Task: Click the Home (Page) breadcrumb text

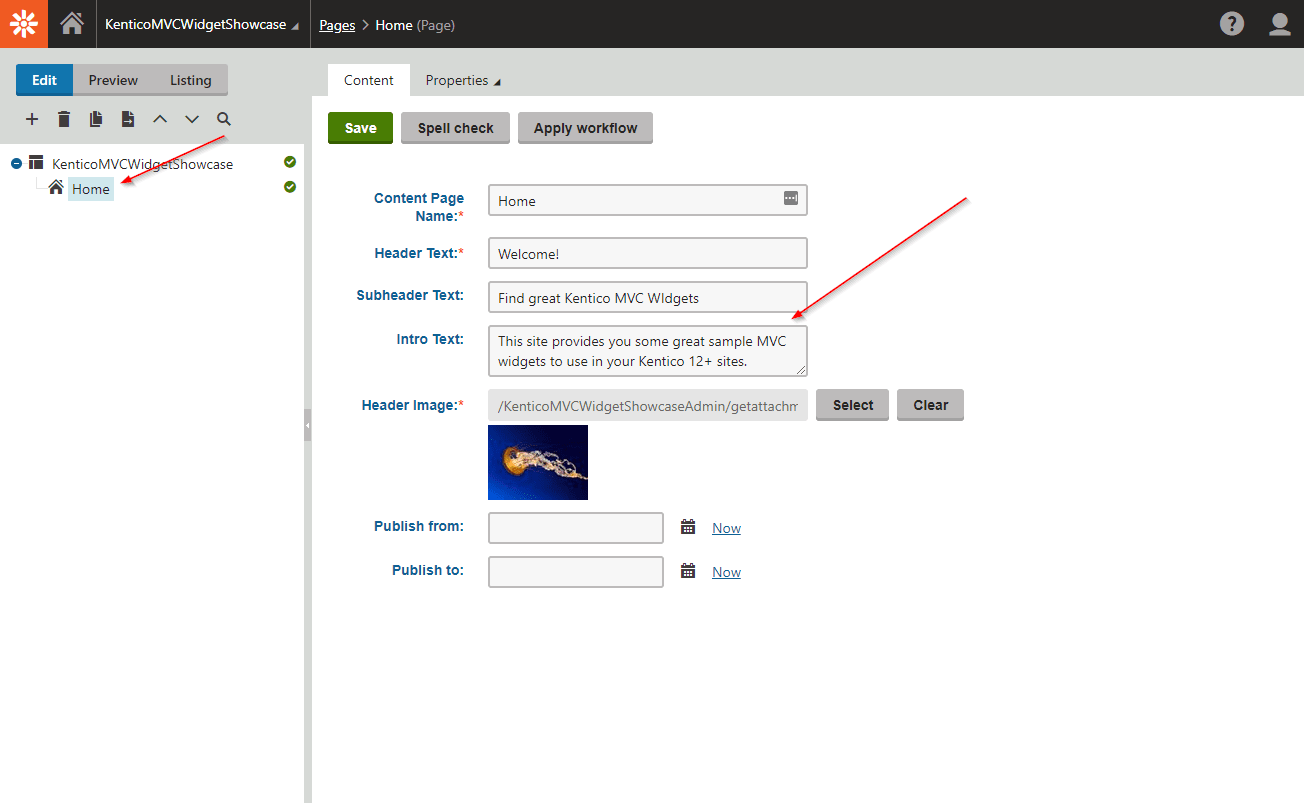Action: pos(415,25)
